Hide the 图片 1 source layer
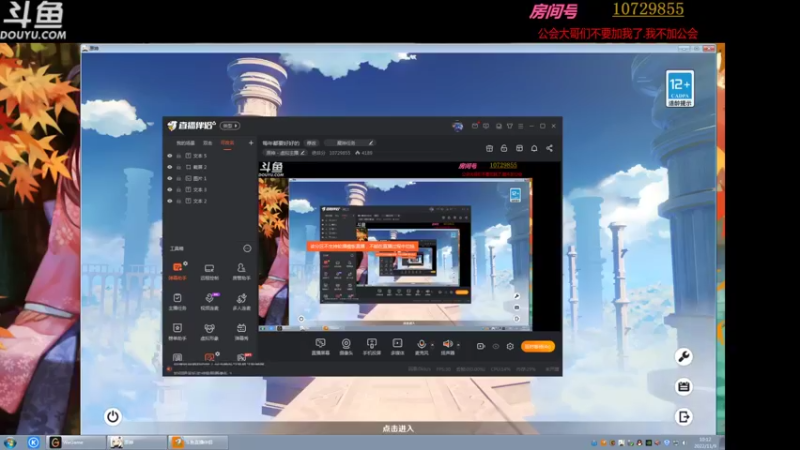 [x=170, y=178]
